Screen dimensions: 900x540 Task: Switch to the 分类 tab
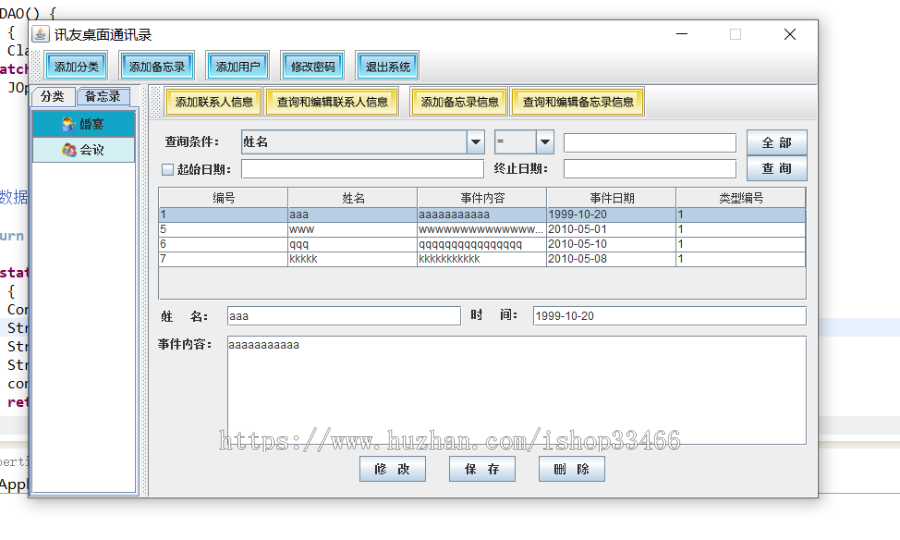(52, 96)
